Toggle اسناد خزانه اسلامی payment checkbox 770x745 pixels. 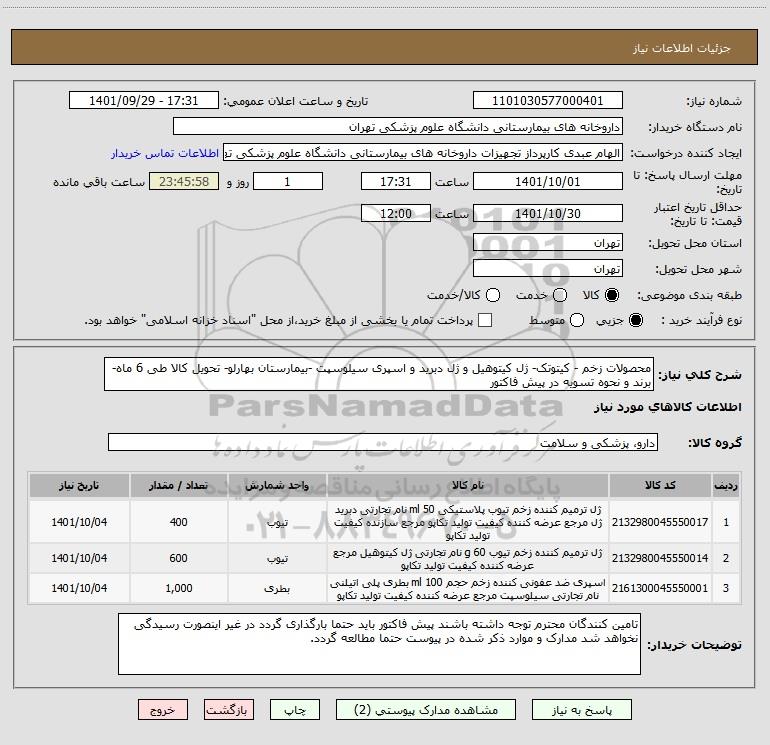485,320
